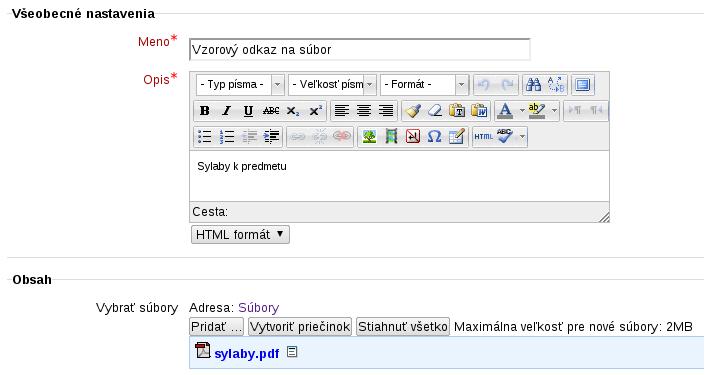Image resolution: width=705 pixels, height=375 pixels.
Task: Open the sylaby.pdf file link
Action: [x=247, y=353]
